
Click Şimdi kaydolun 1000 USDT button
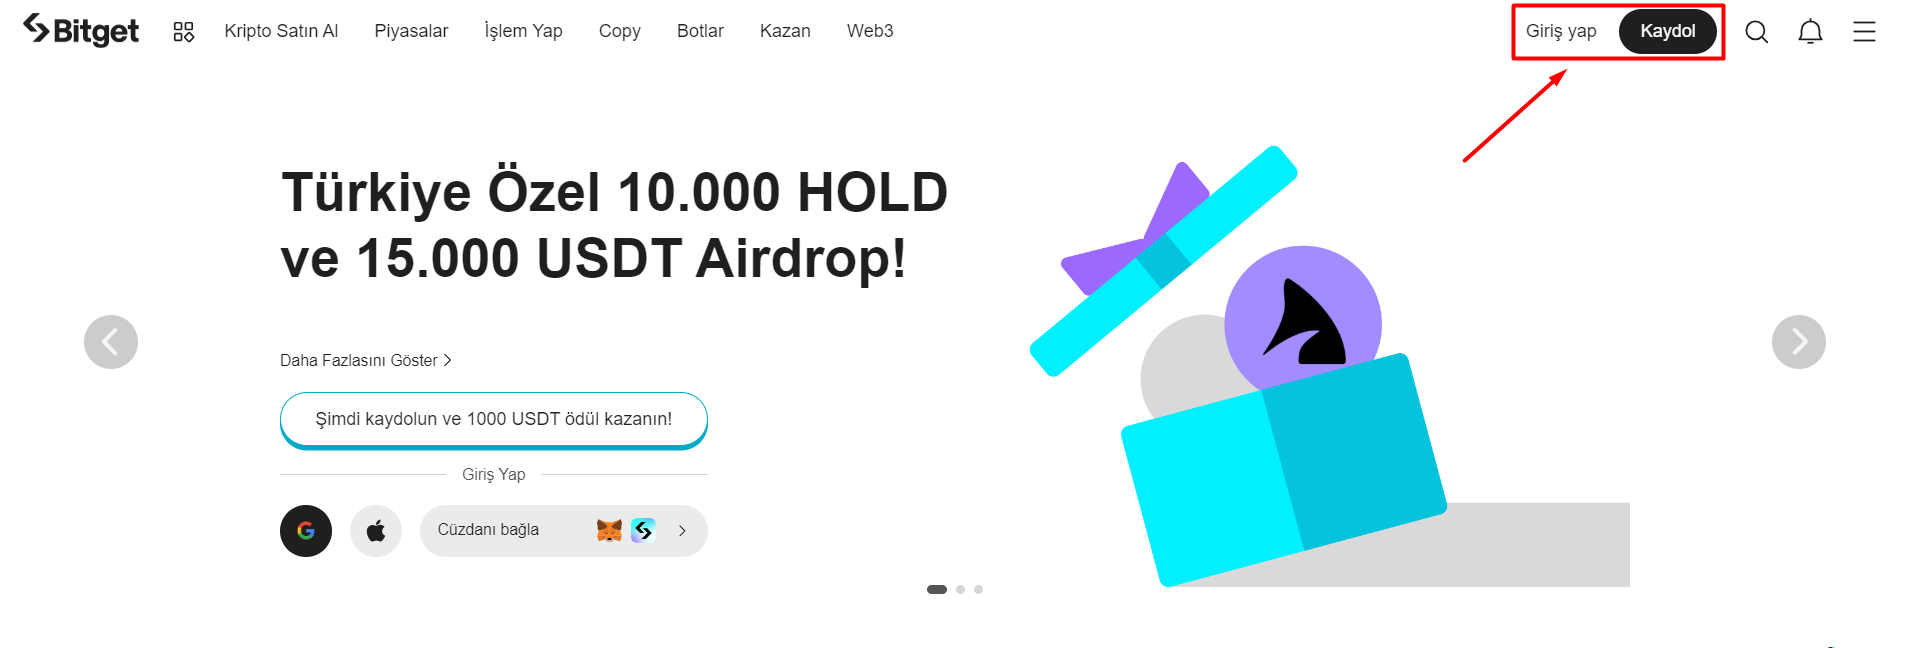point(494,419)
